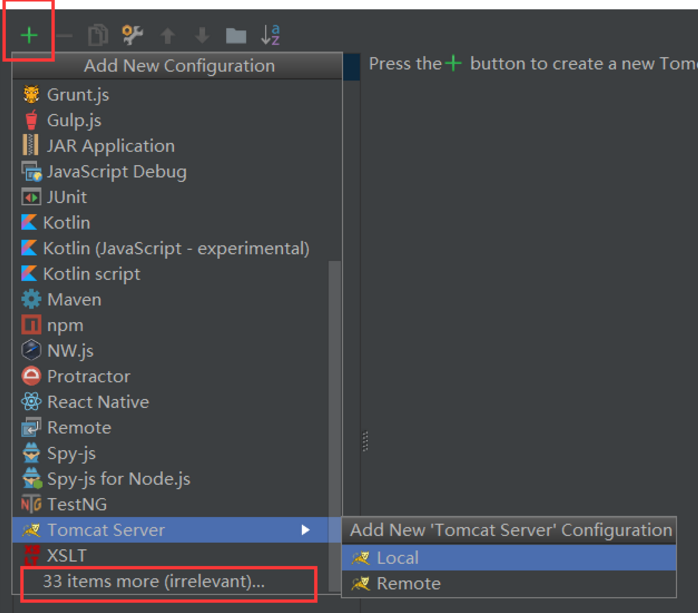698x613 pixels.
Task: Click the configuration list vertical scrollbar
Action: click(x=335, y=426)
